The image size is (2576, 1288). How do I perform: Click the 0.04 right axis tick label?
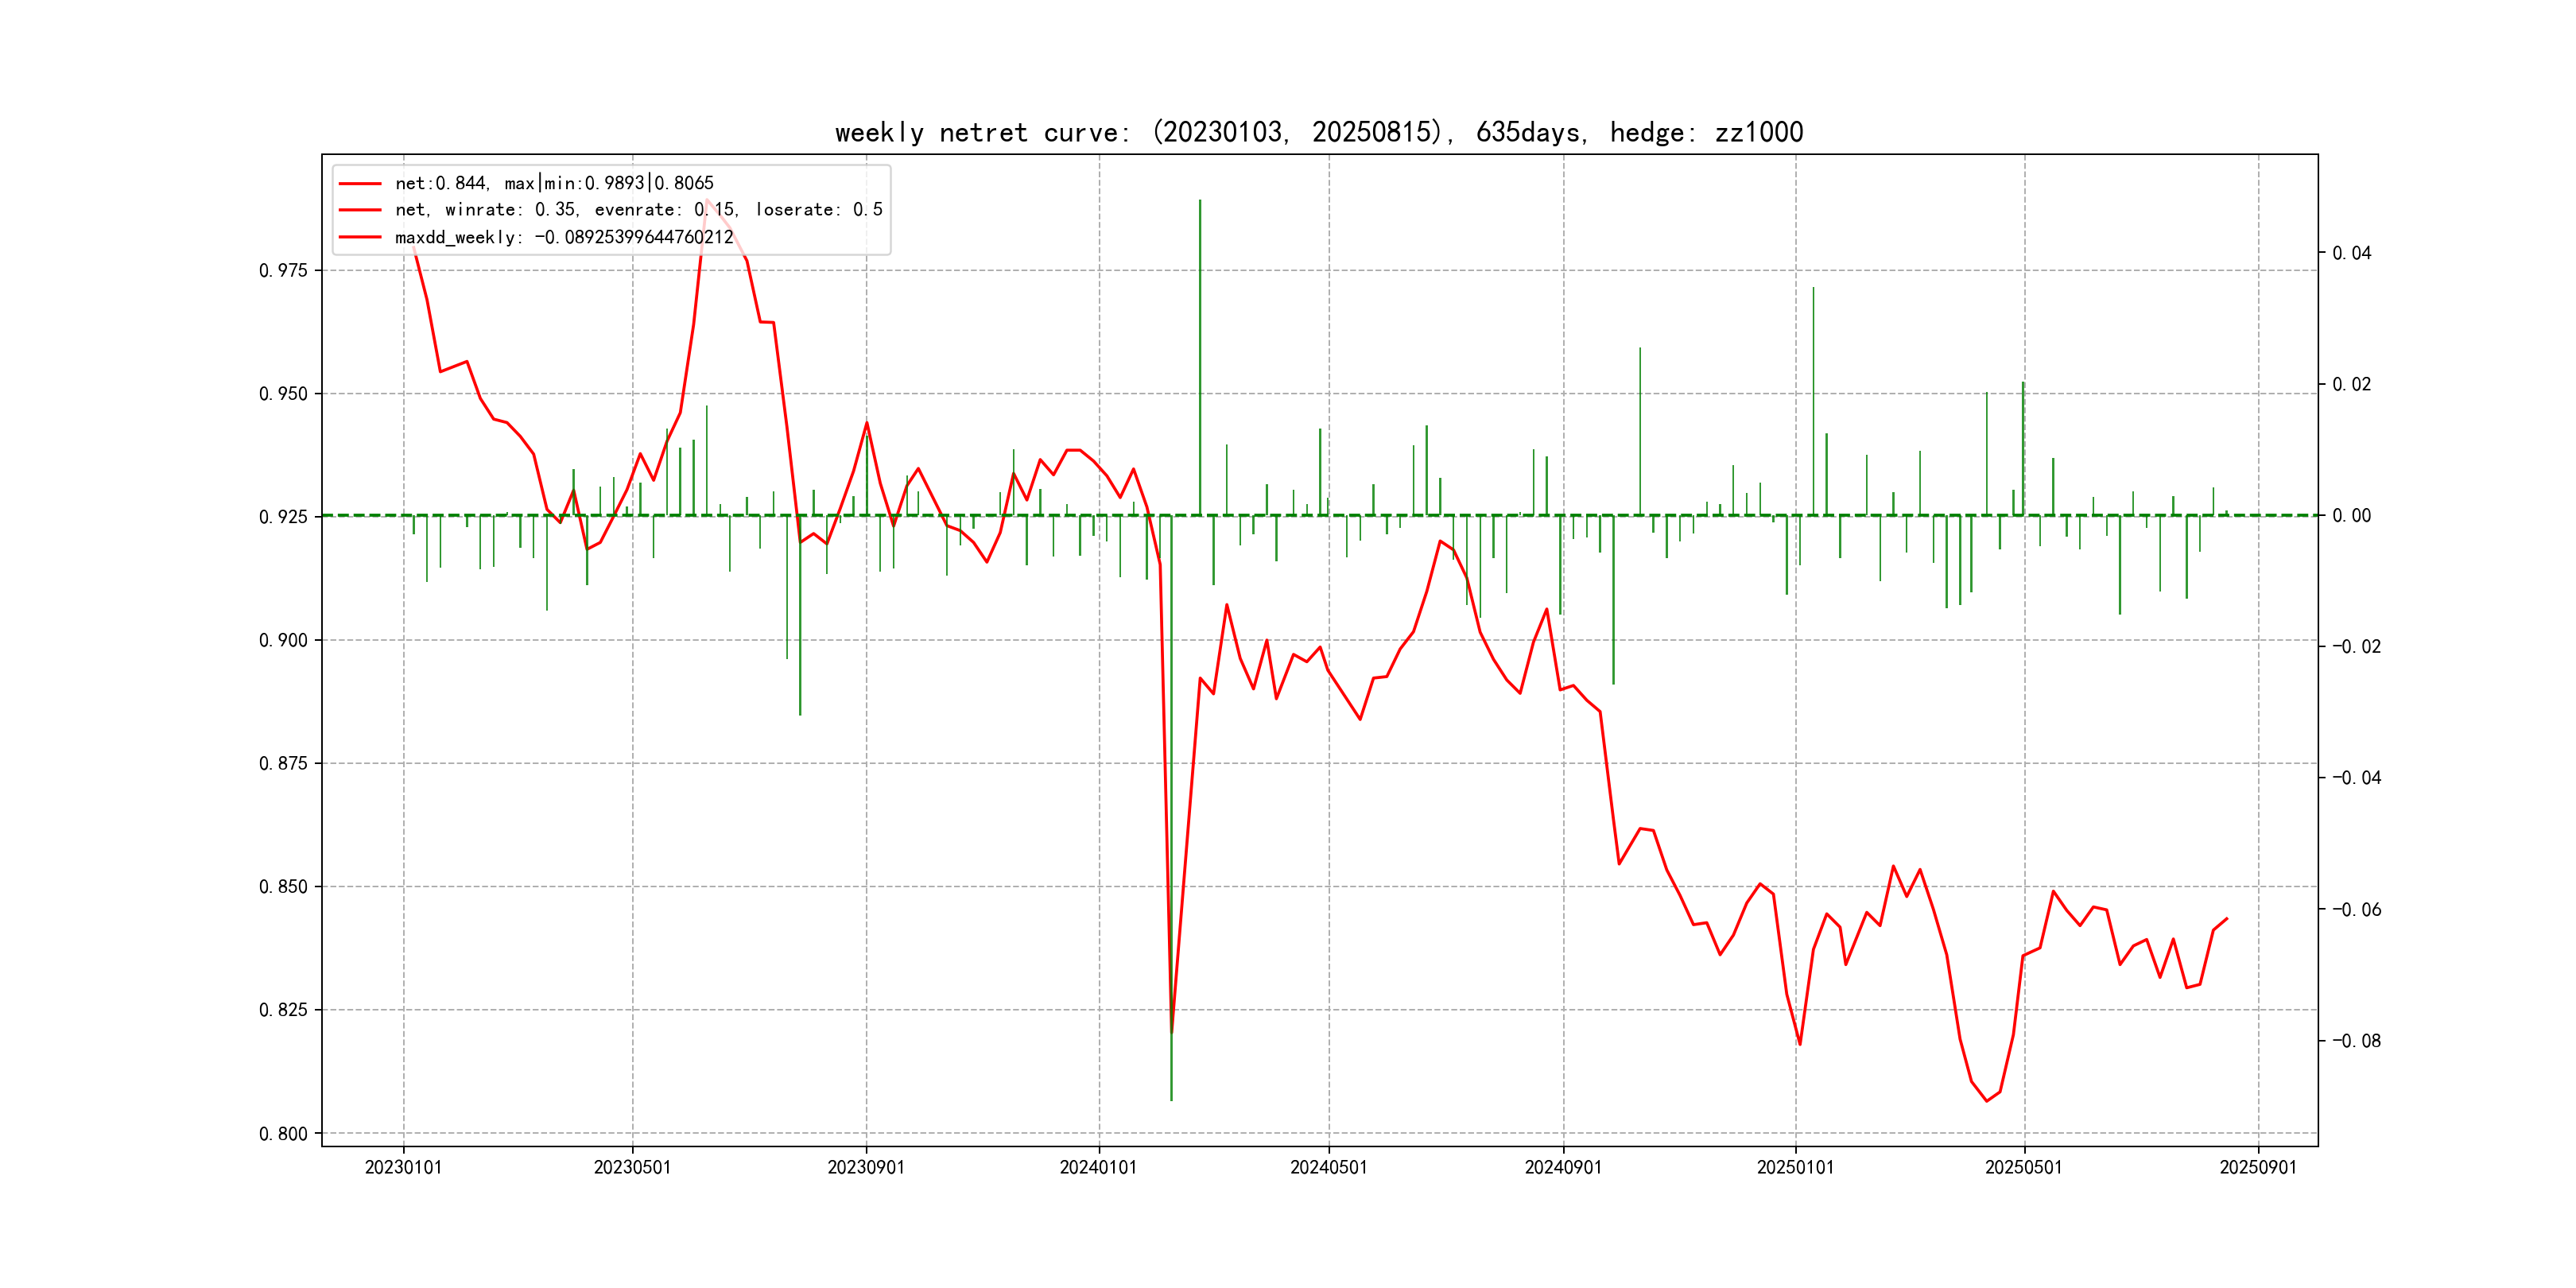click(2351, 253)
